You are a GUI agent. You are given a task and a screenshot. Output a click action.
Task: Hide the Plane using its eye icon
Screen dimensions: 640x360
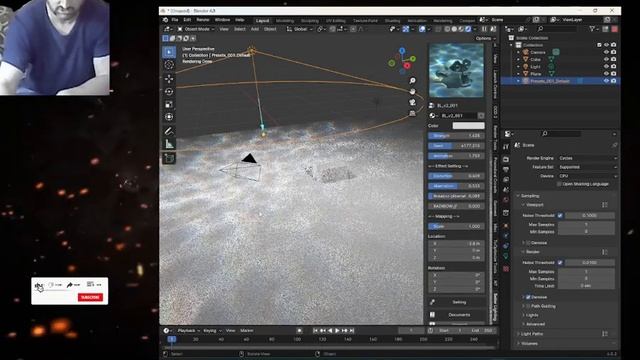pos(606,74)
